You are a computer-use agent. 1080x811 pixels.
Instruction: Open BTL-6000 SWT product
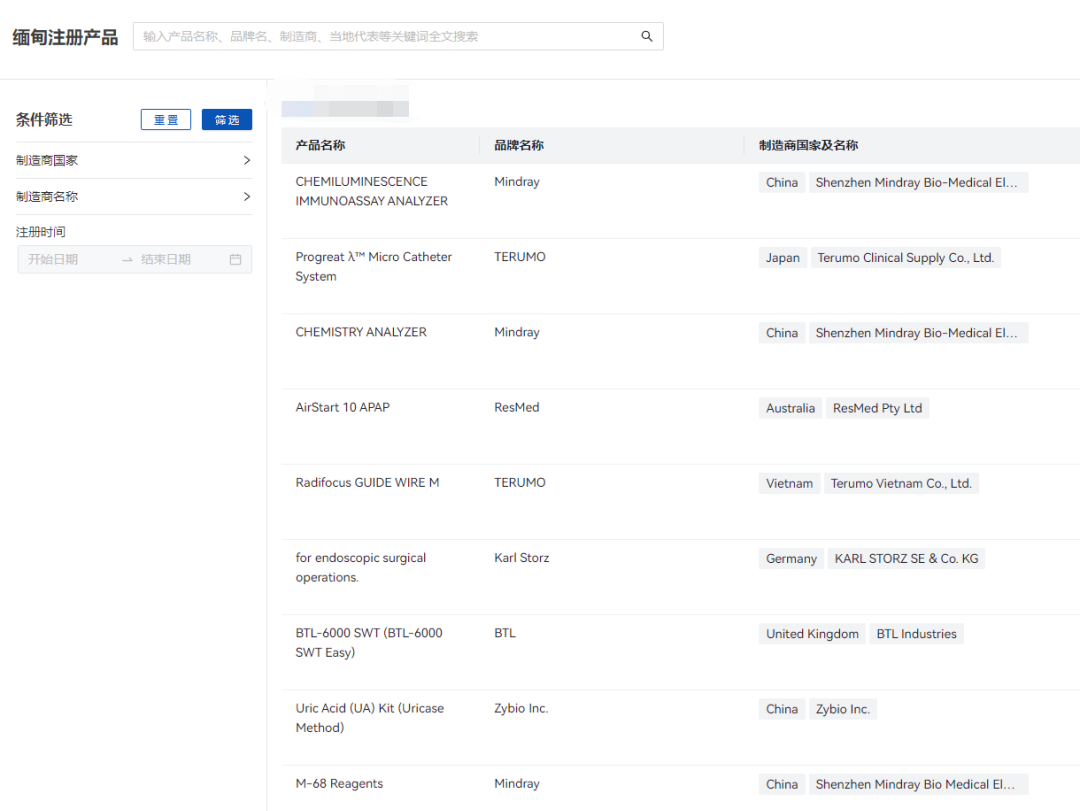coord(368,642)
